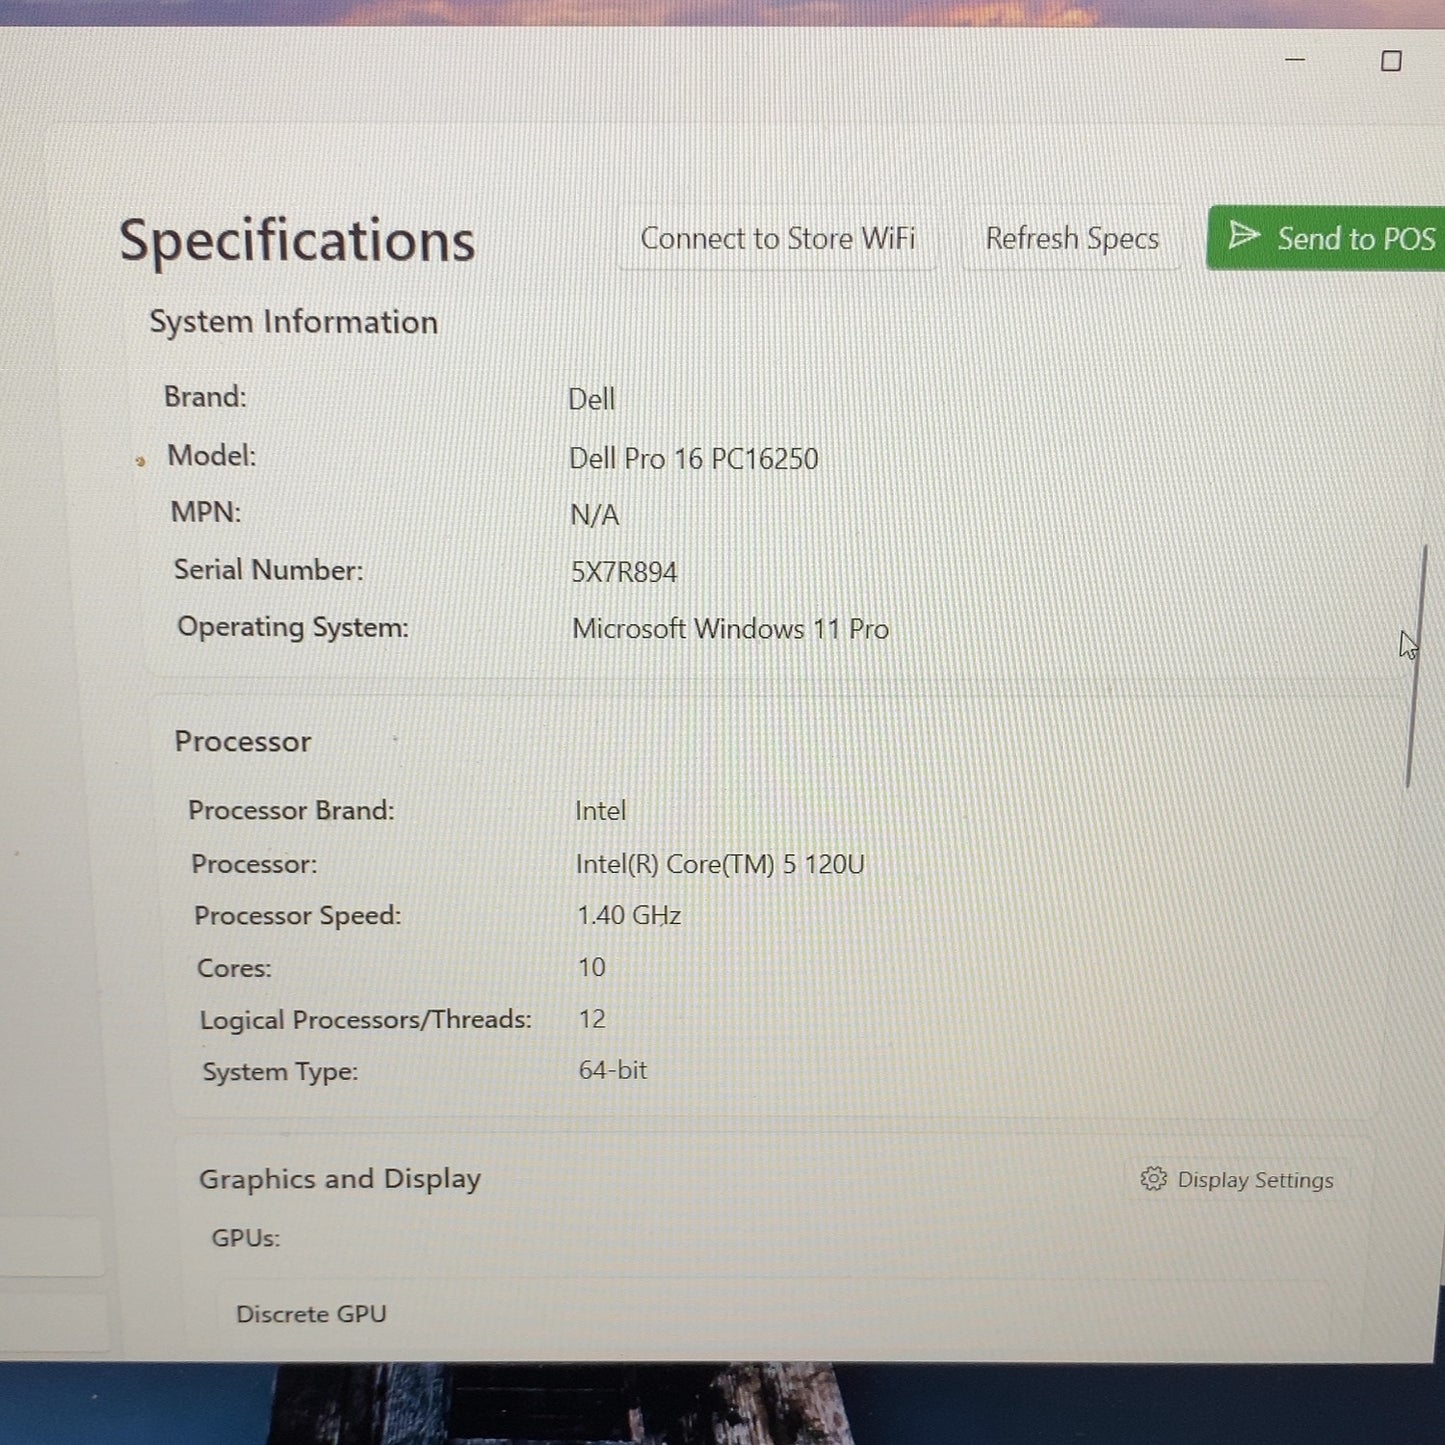Click the 1.40 GHz processor speed value

pos(629,916)
